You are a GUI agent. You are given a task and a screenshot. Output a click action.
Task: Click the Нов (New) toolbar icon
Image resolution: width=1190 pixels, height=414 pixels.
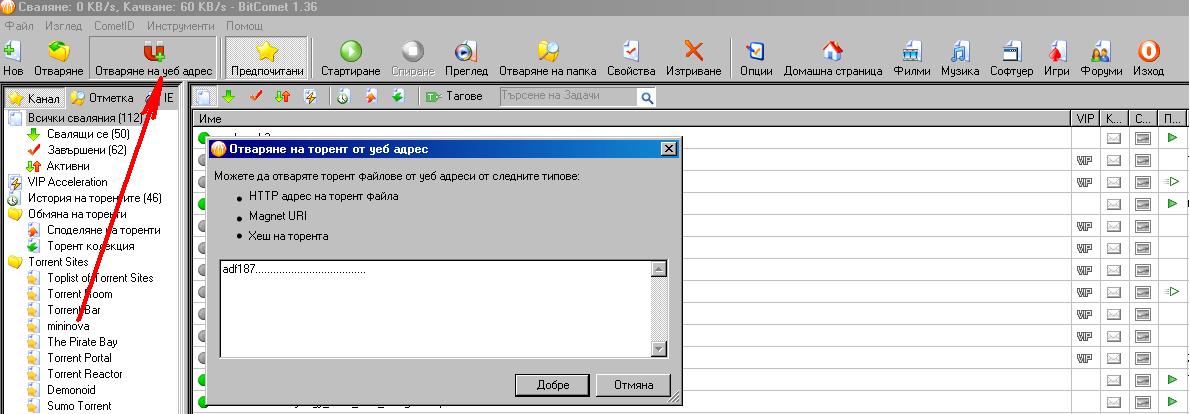tap(12, 52)
